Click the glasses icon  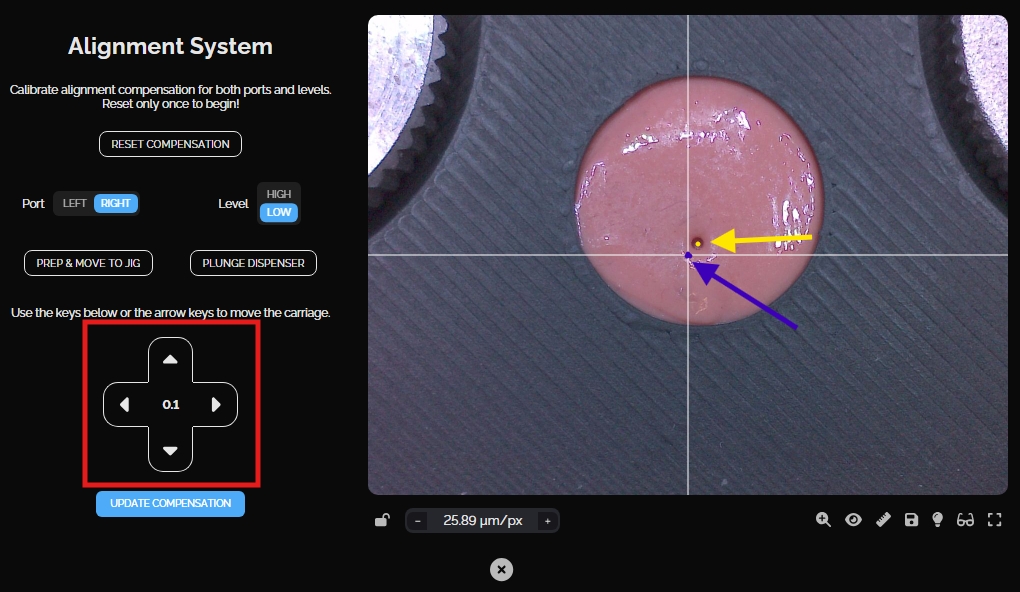pos(965,520)
